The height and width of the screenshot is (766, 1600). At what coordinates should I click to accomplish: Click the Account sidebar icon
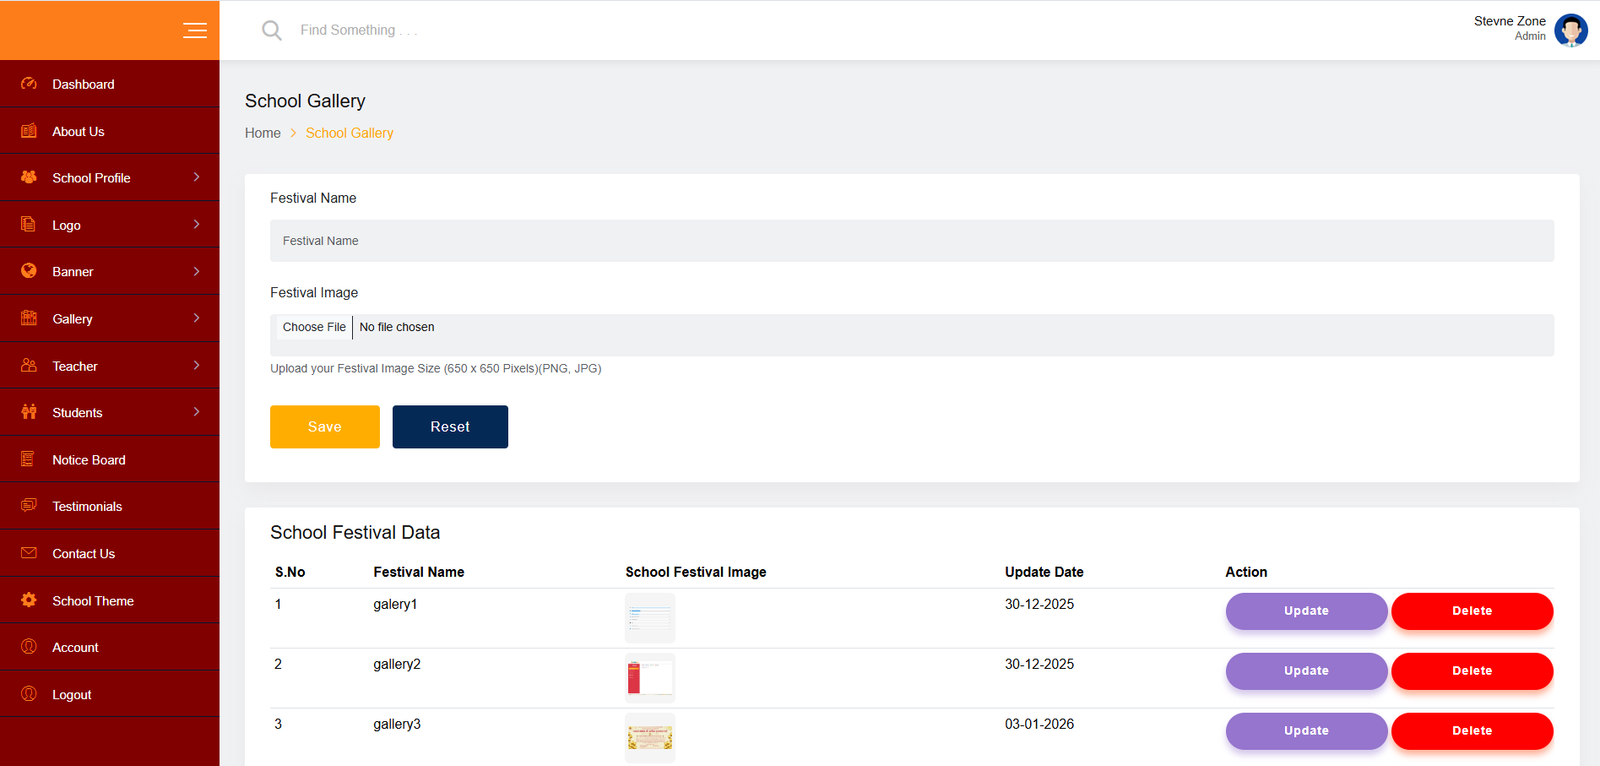(x=29, y=647)
